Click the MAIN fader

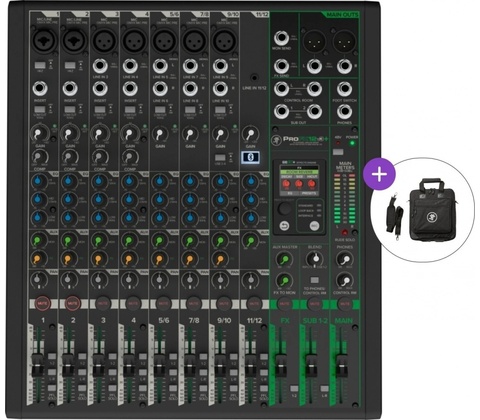342,365
